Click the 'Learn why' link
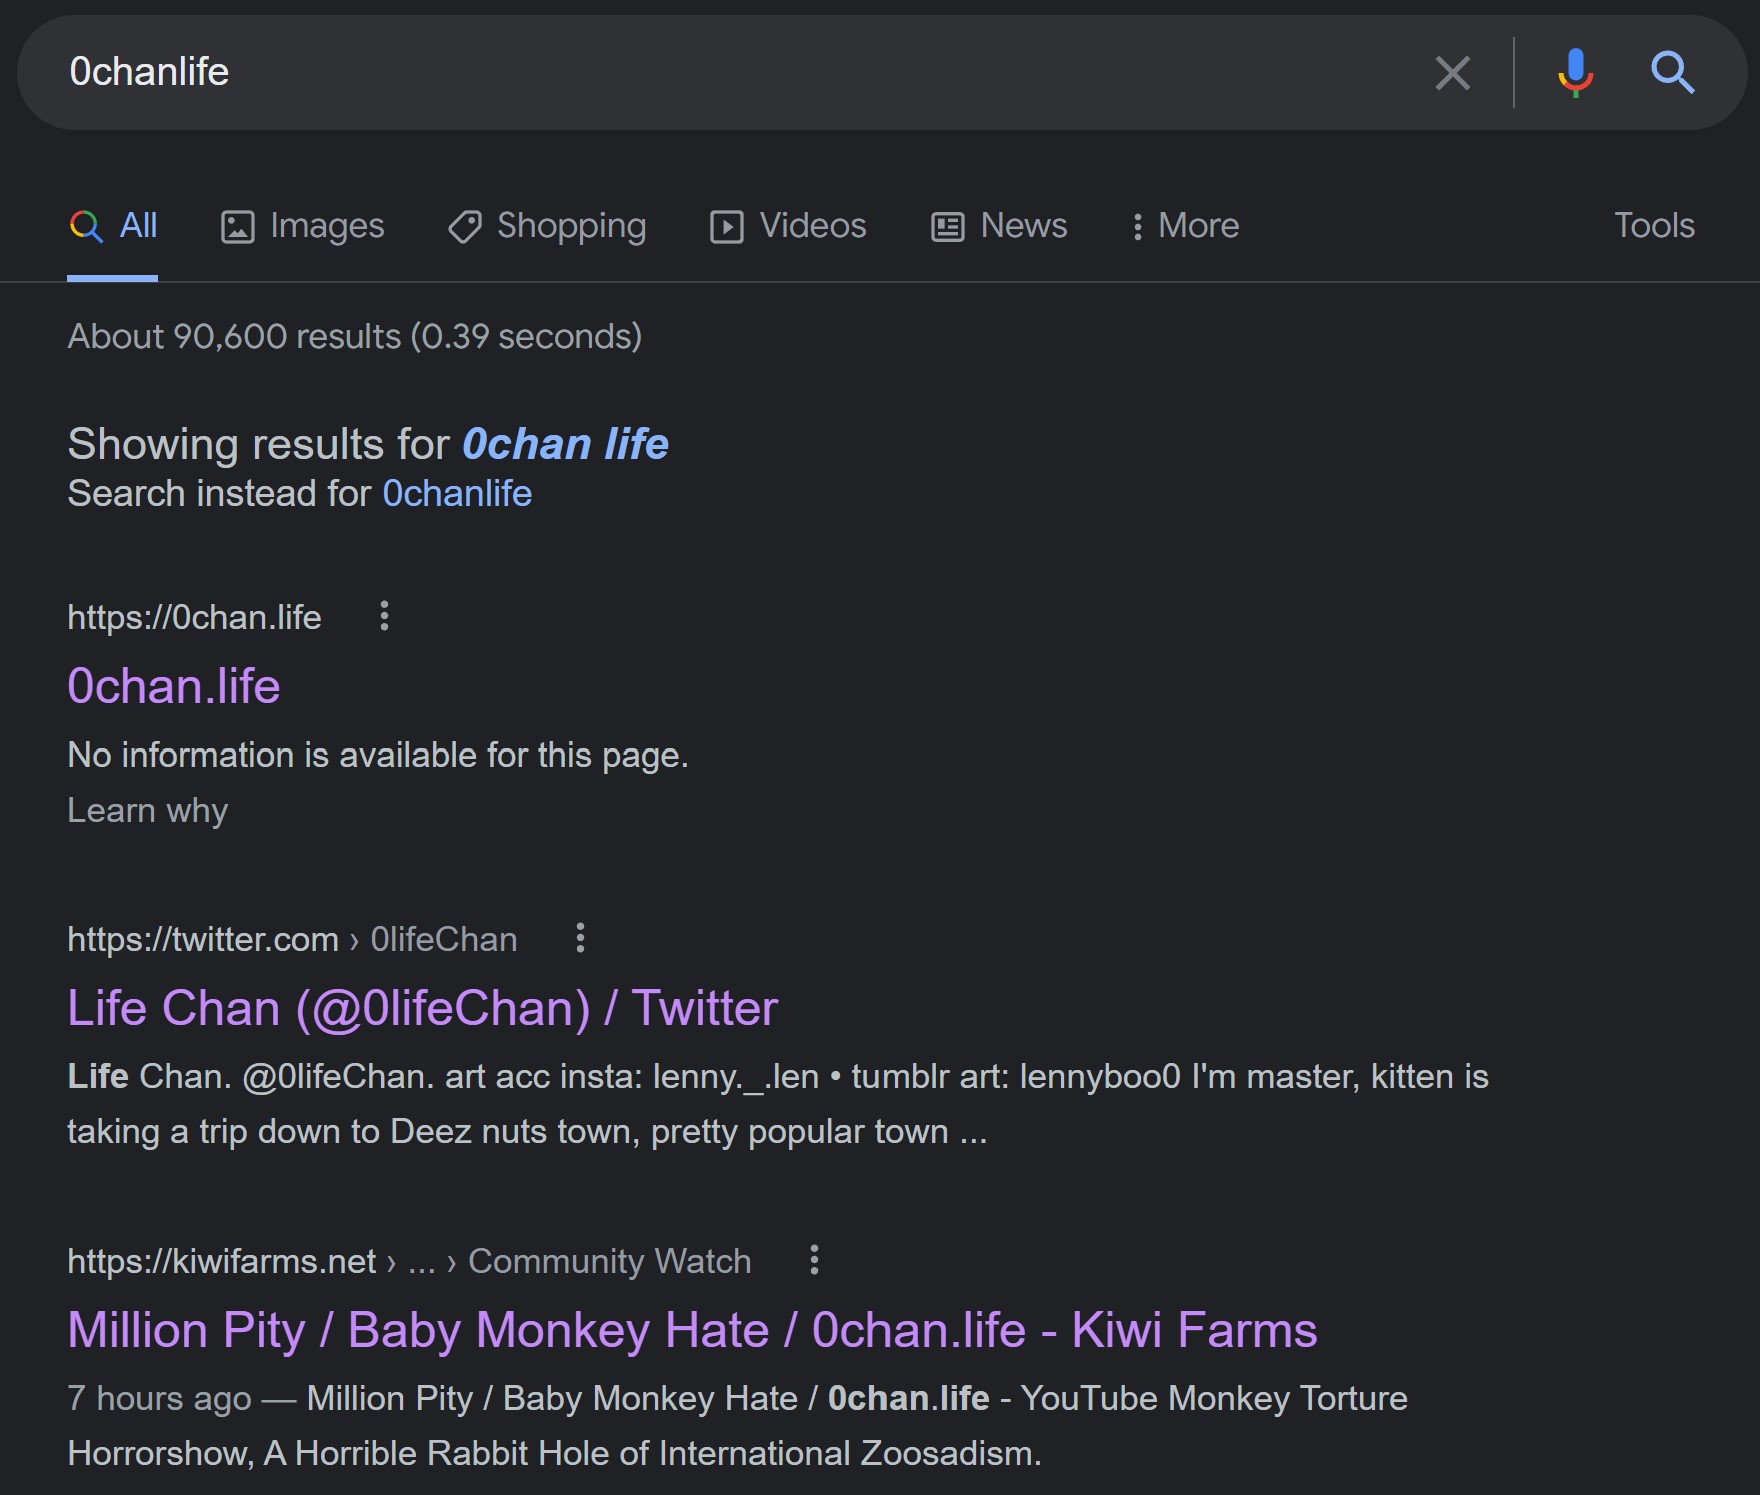 point(147,810)
